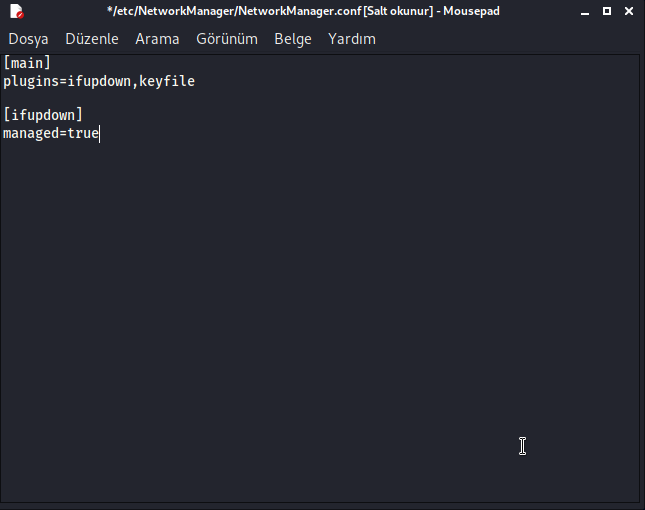Place cursor on the [ifupdown] section header

[43, 115]
